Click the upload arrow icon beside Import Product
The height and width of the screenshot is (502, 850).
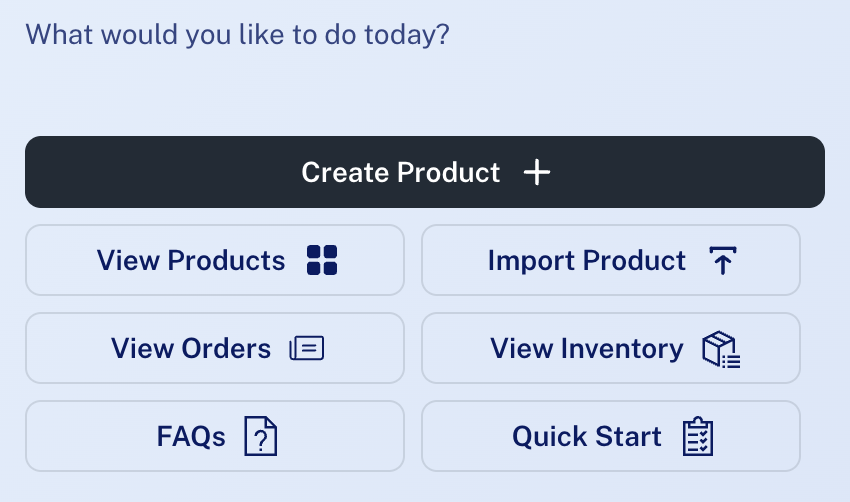pyautogui.click(x=723, y=260)
